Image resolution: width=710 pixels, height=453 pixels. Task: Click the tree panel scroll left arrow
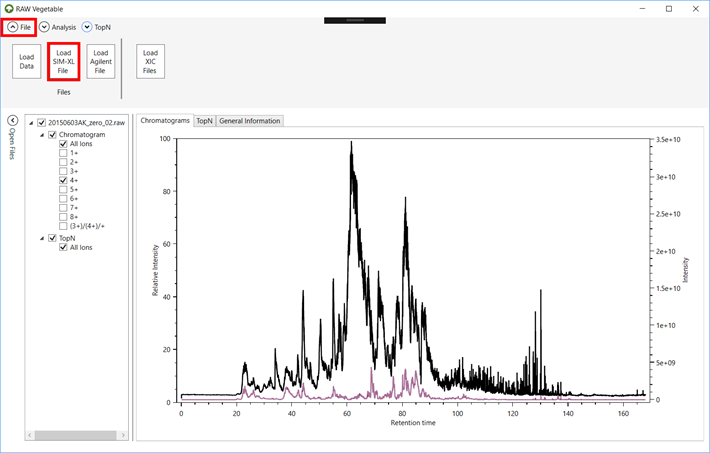30,435
